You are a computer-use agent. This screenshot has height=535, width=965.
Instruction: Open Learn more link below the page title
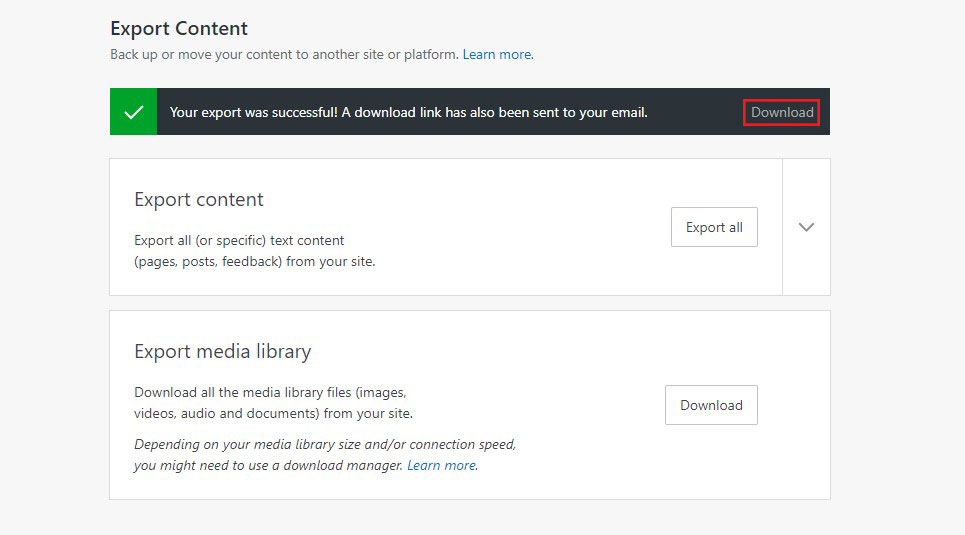tap(497, 54)
